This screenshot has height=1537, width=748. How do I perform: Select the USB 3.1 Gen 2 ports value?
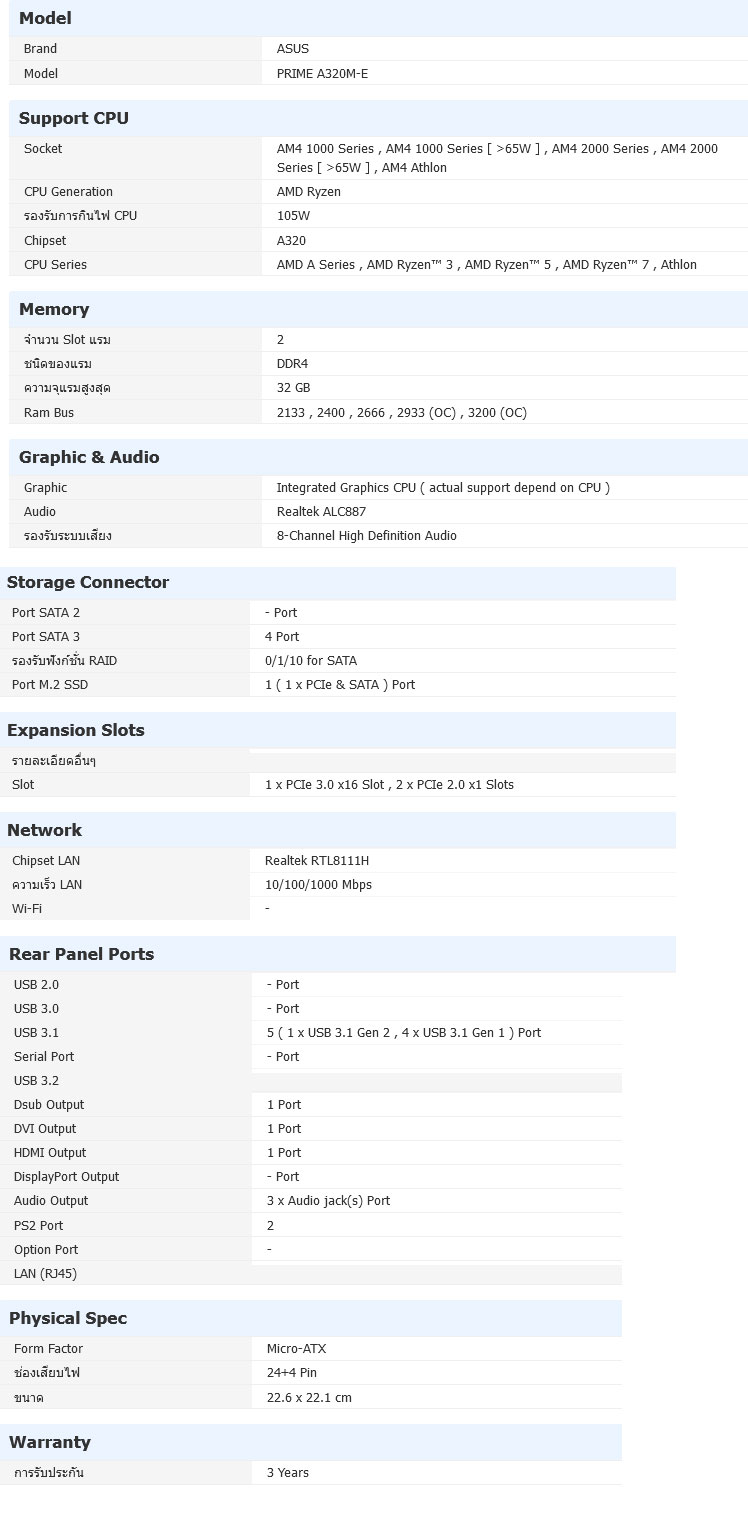(404, 1033)
